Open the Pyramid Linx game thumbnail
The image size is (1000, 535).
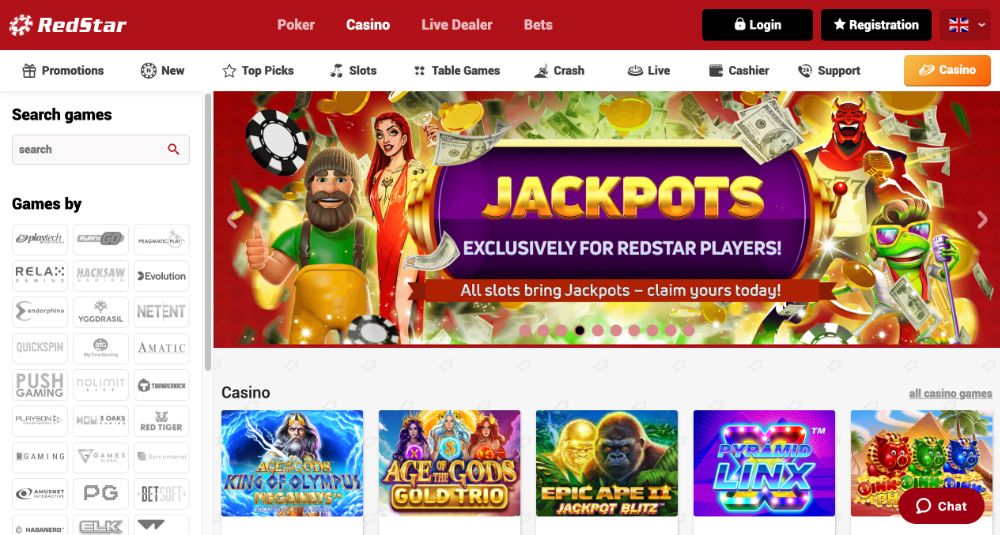[764, 463]
